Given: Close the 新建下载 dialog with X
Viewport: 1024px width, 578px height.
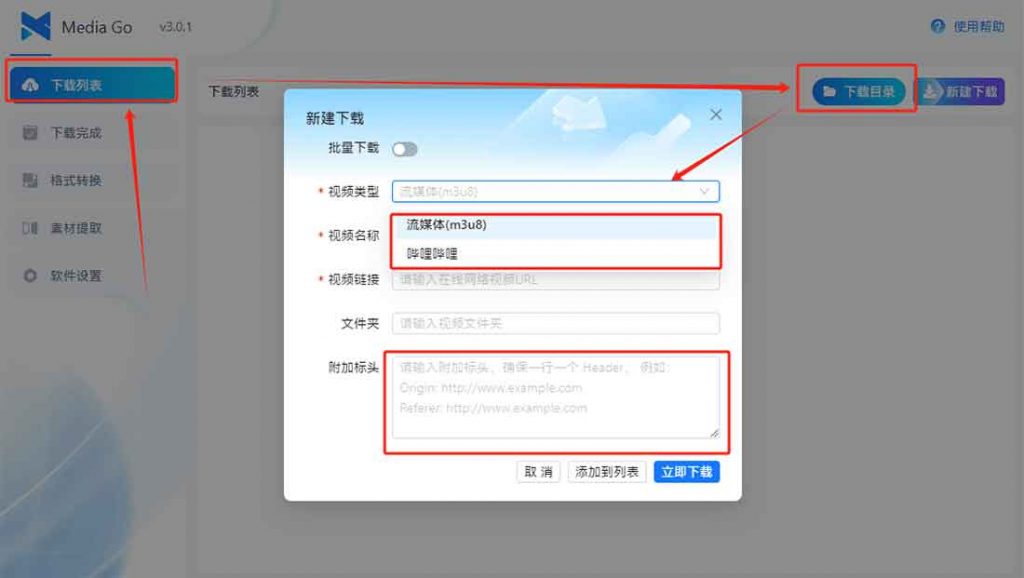Looking at the screenshot, I should 716,115.
